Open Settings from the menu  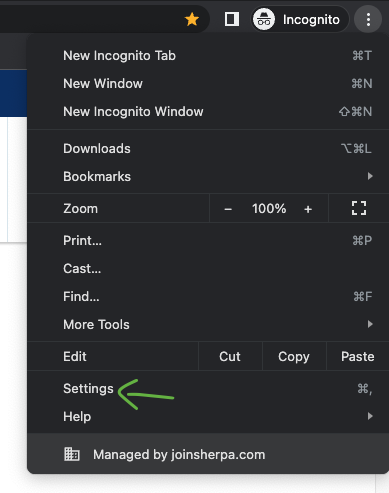click(208, 389)
